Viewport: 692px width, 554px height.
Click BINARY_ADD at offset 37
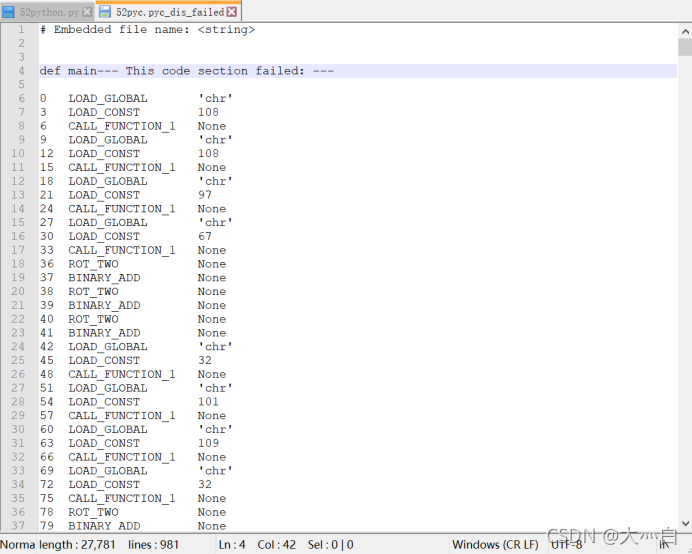click(x=104, y=278)
